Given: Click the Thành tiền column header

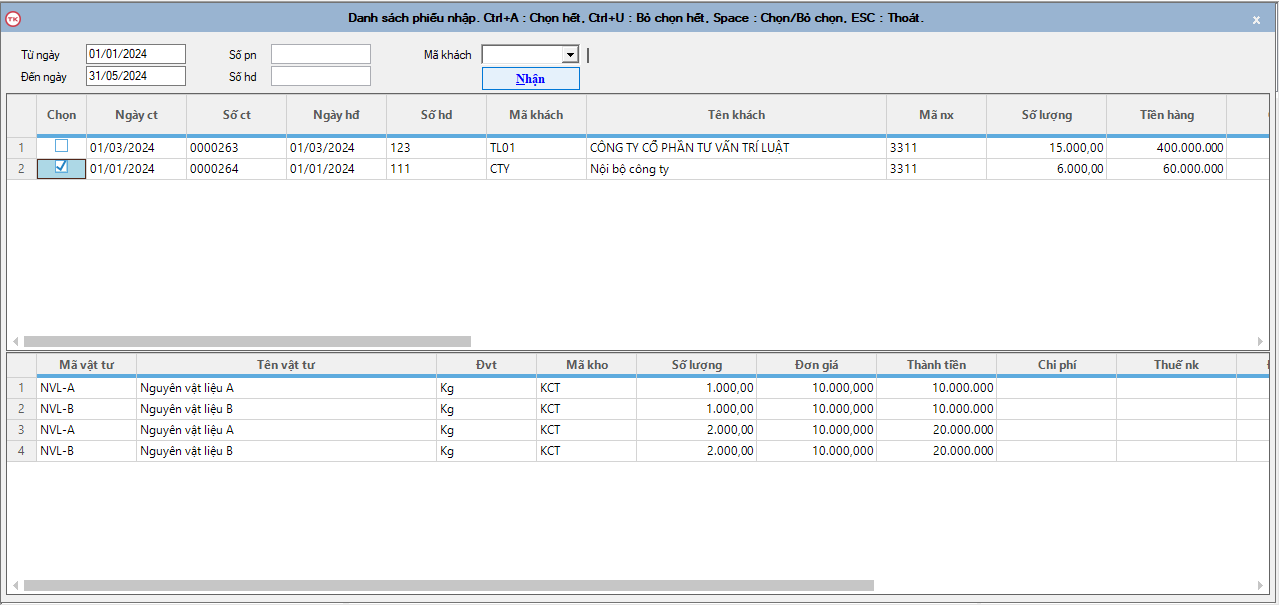Looking at the screenshot, I should pyautogui.click(x=936, y=365).
